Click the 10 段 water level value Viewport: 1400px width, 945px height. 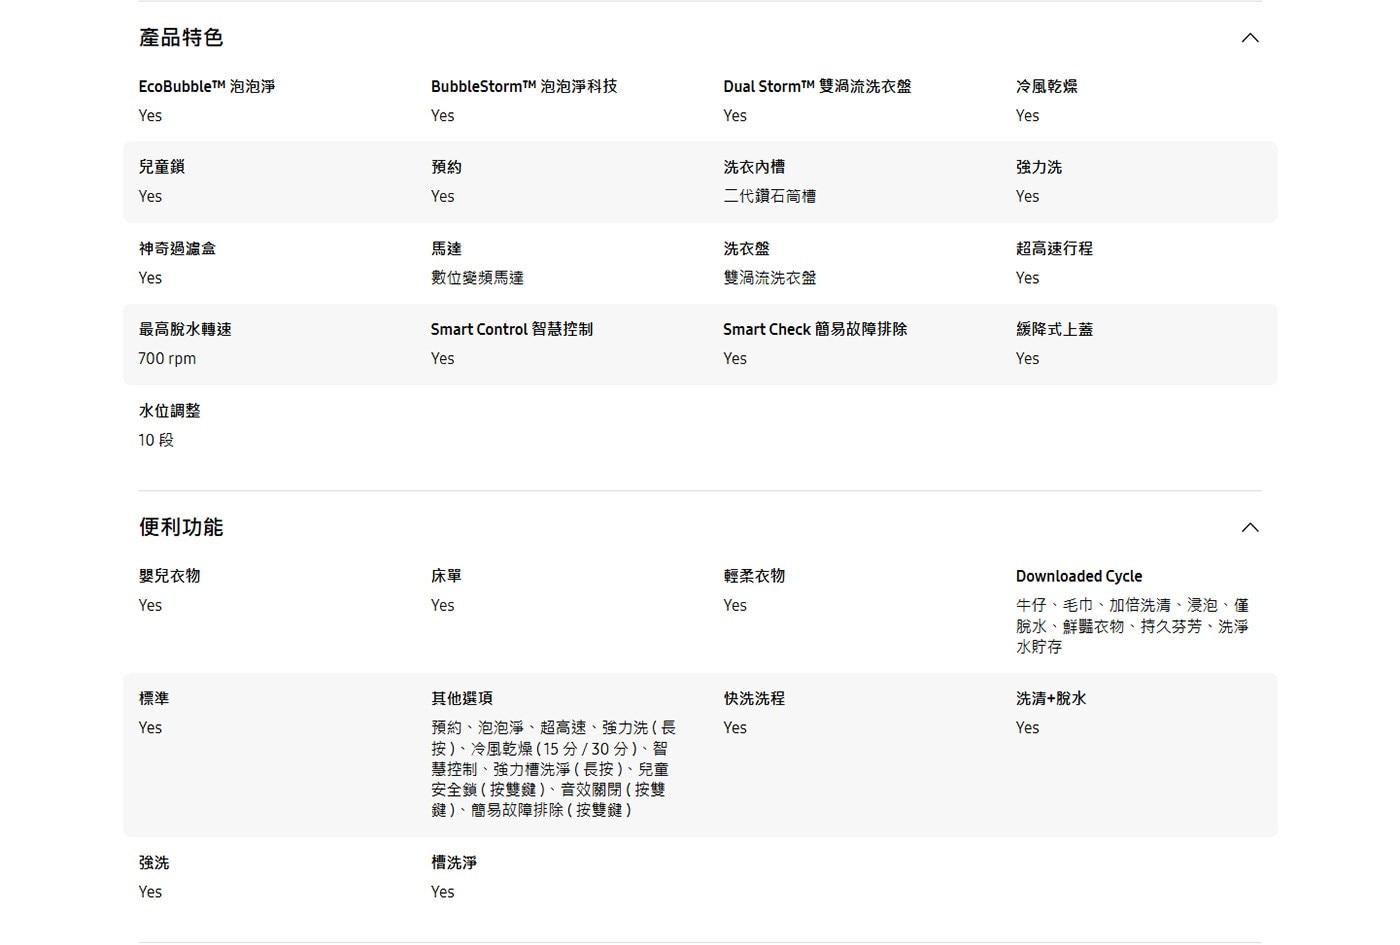pyautogui.click(x=156, y=440)
